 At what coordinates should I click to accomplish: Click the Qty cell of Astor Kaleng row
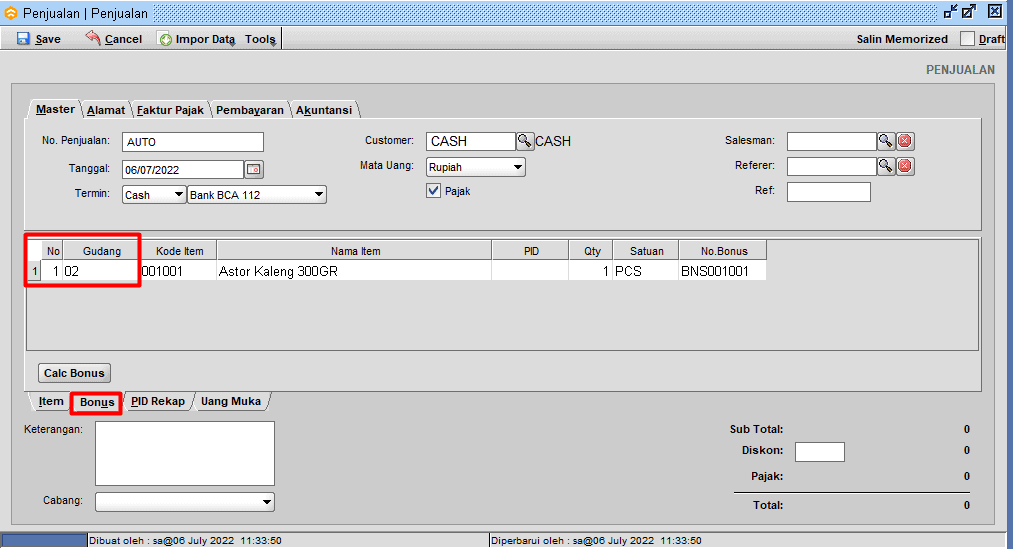(x=590, y=271)
